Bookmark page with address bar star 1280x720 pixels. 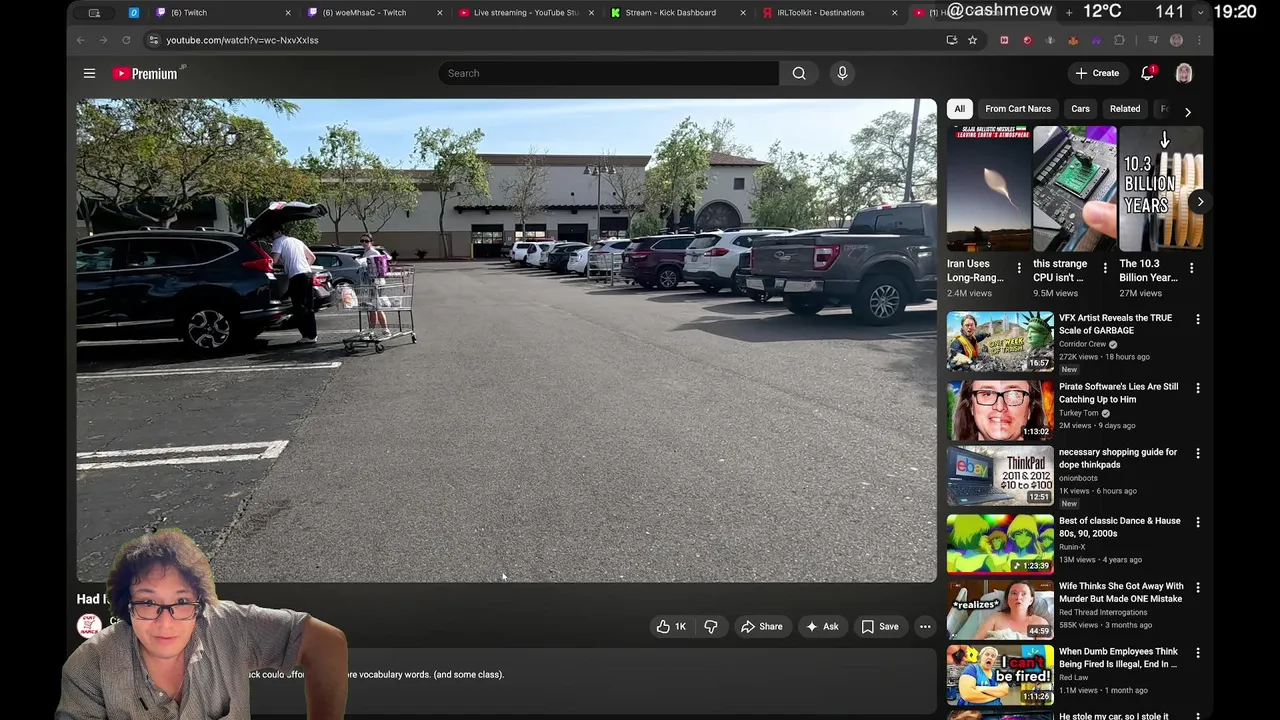972,40
